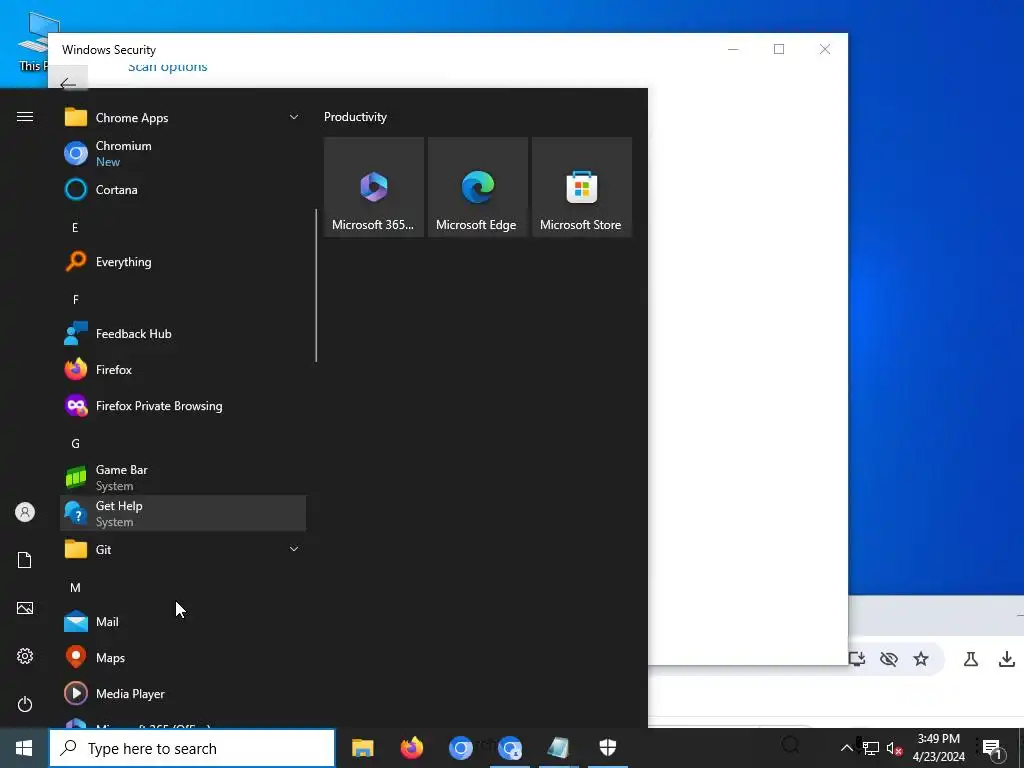Open Game Bar
Screen dimensions: 1024x768
183,477
